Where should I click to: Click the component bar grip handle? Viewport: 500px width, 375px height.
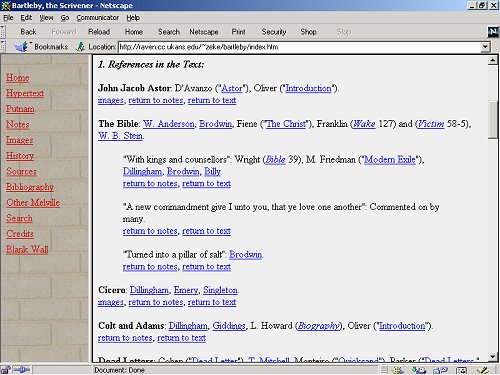[x=384, y=370]
